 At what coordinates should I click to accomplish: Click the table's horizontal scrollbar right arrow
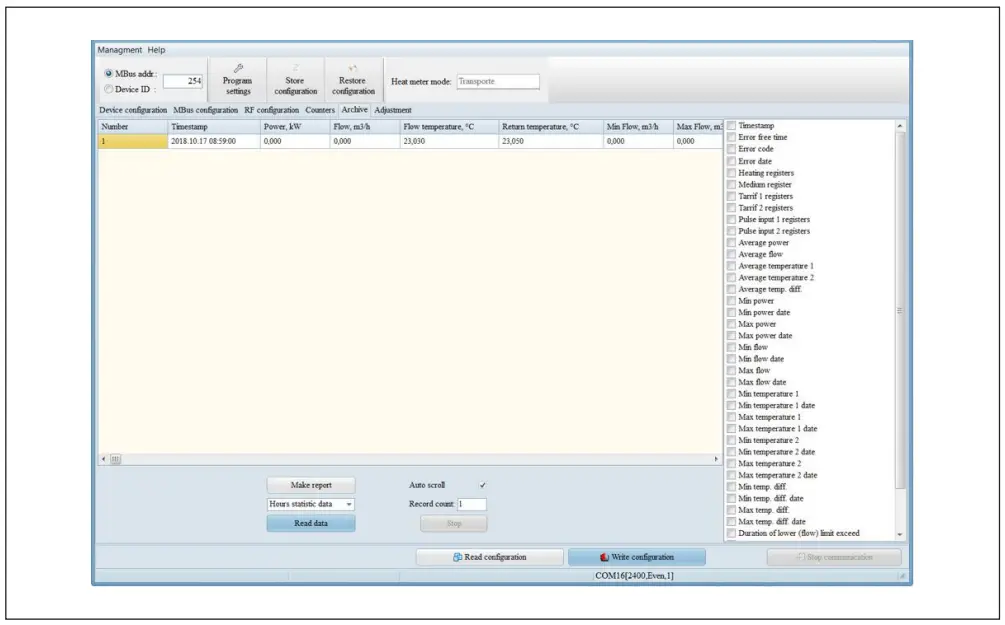715,459
